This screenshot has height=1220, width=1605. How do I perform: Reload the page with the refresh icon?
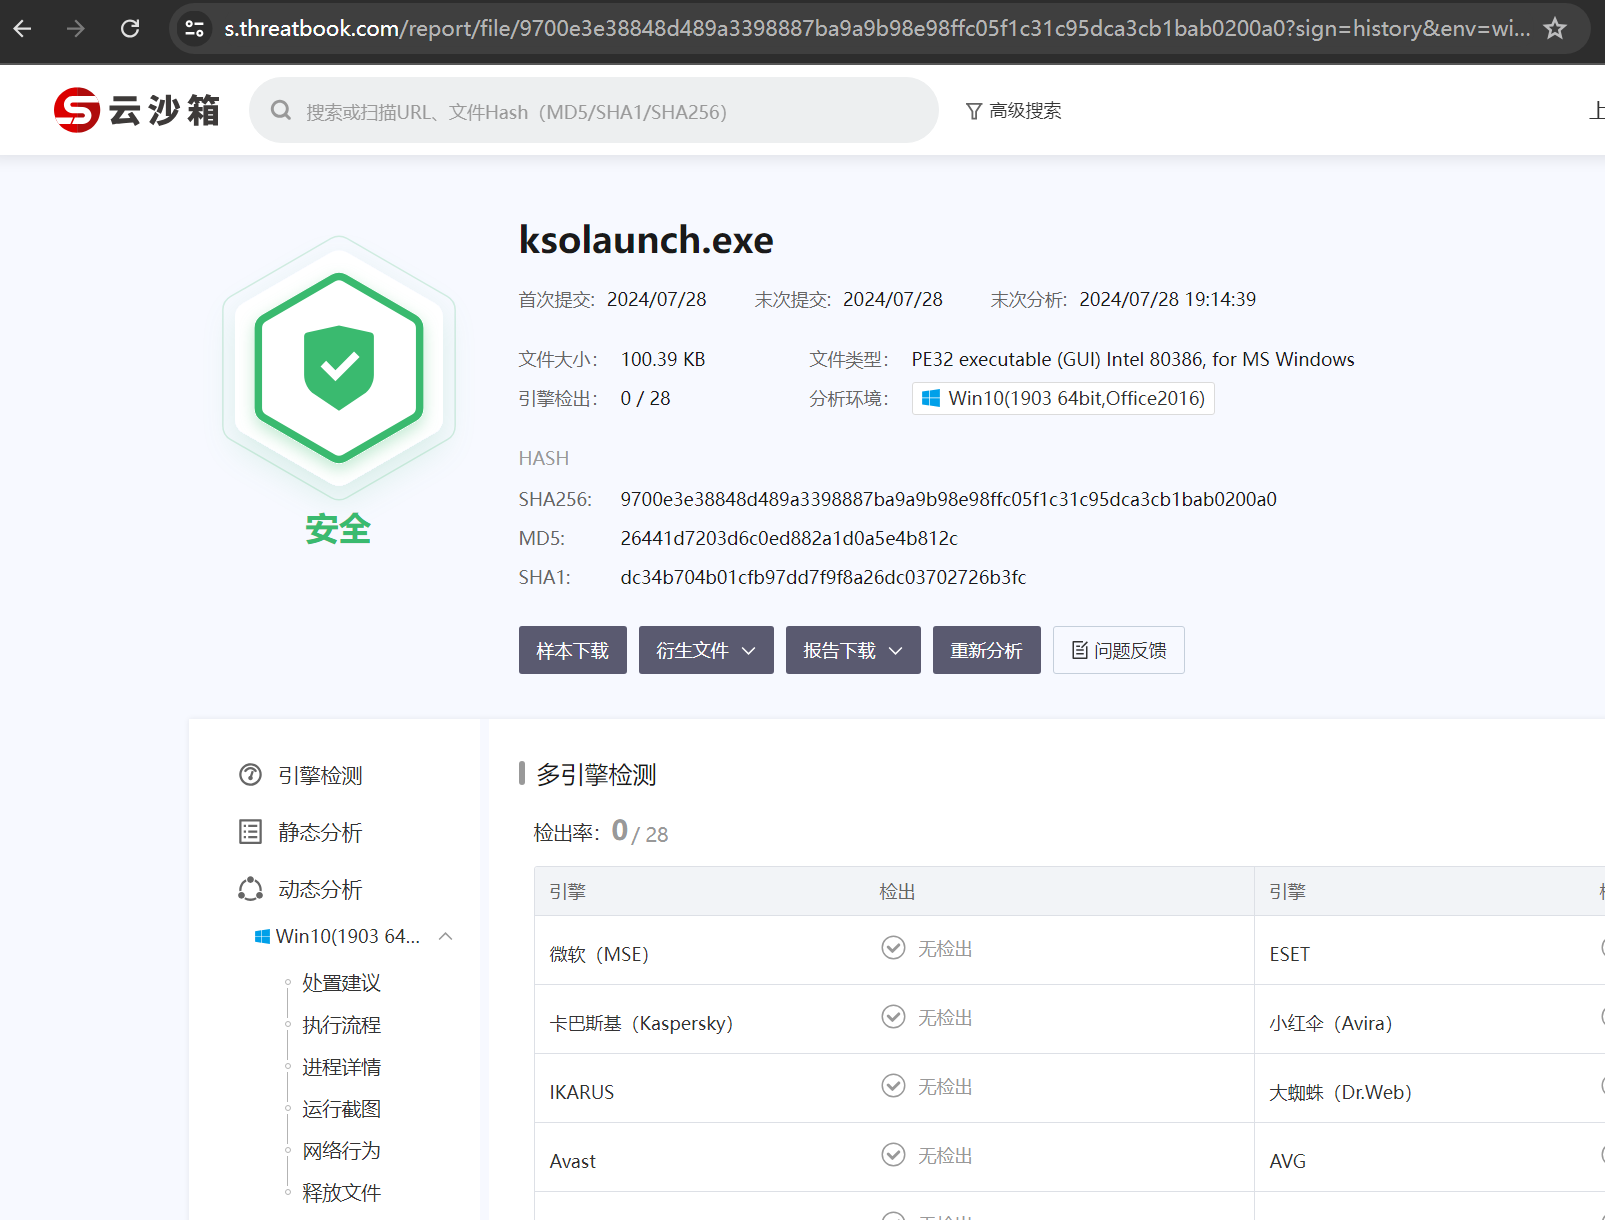pos(130,29)
